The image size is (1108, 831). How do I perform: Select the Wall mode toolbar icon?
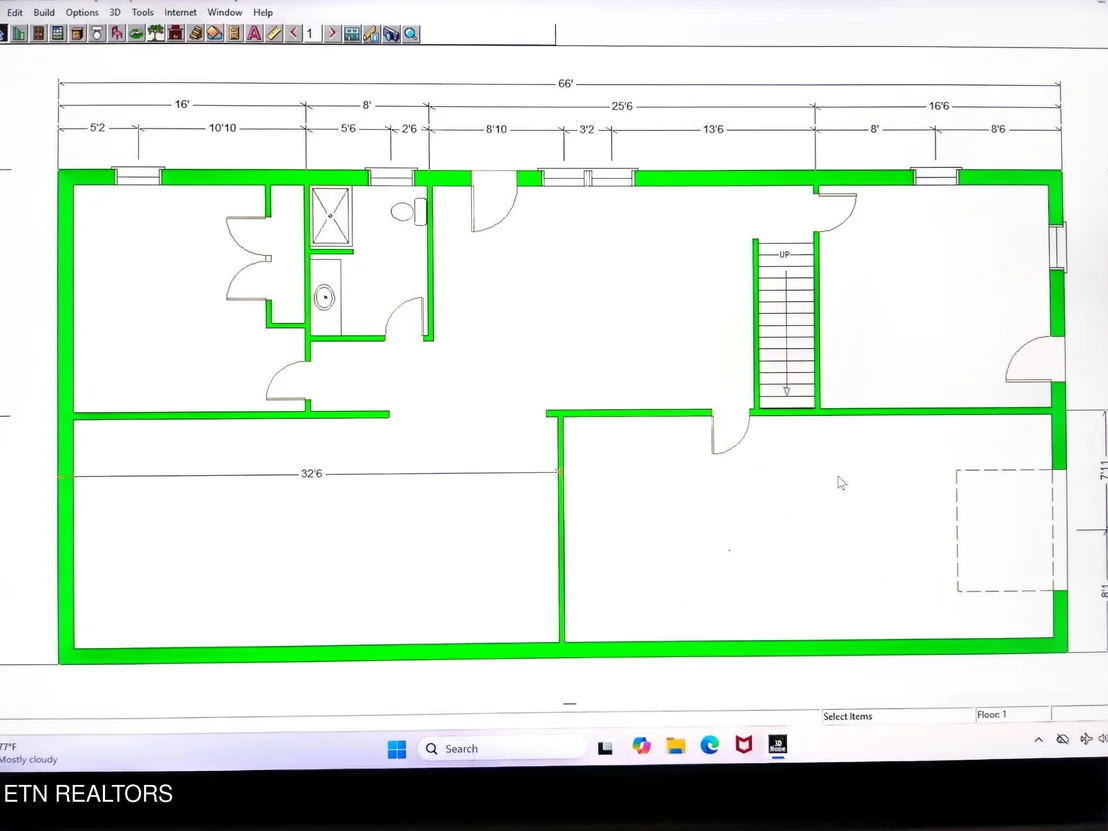tap(19, 33)
